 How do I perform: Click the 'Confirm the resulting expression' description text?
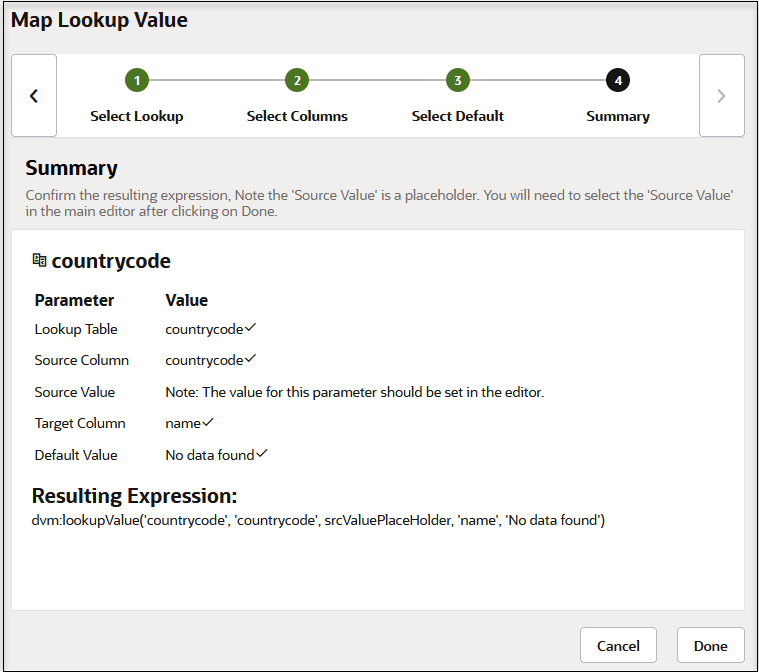[x=379, y=203]
